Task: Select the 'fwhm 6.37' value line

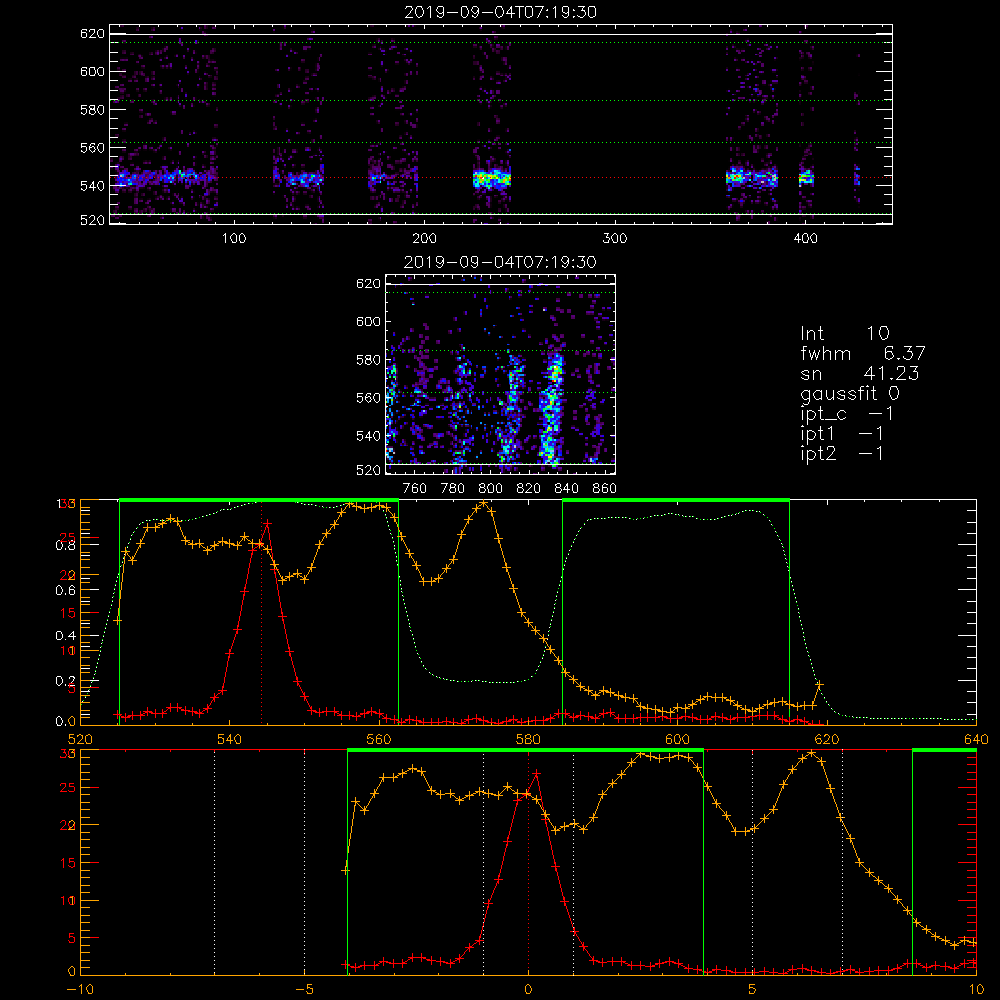Action: coord(863,353)
